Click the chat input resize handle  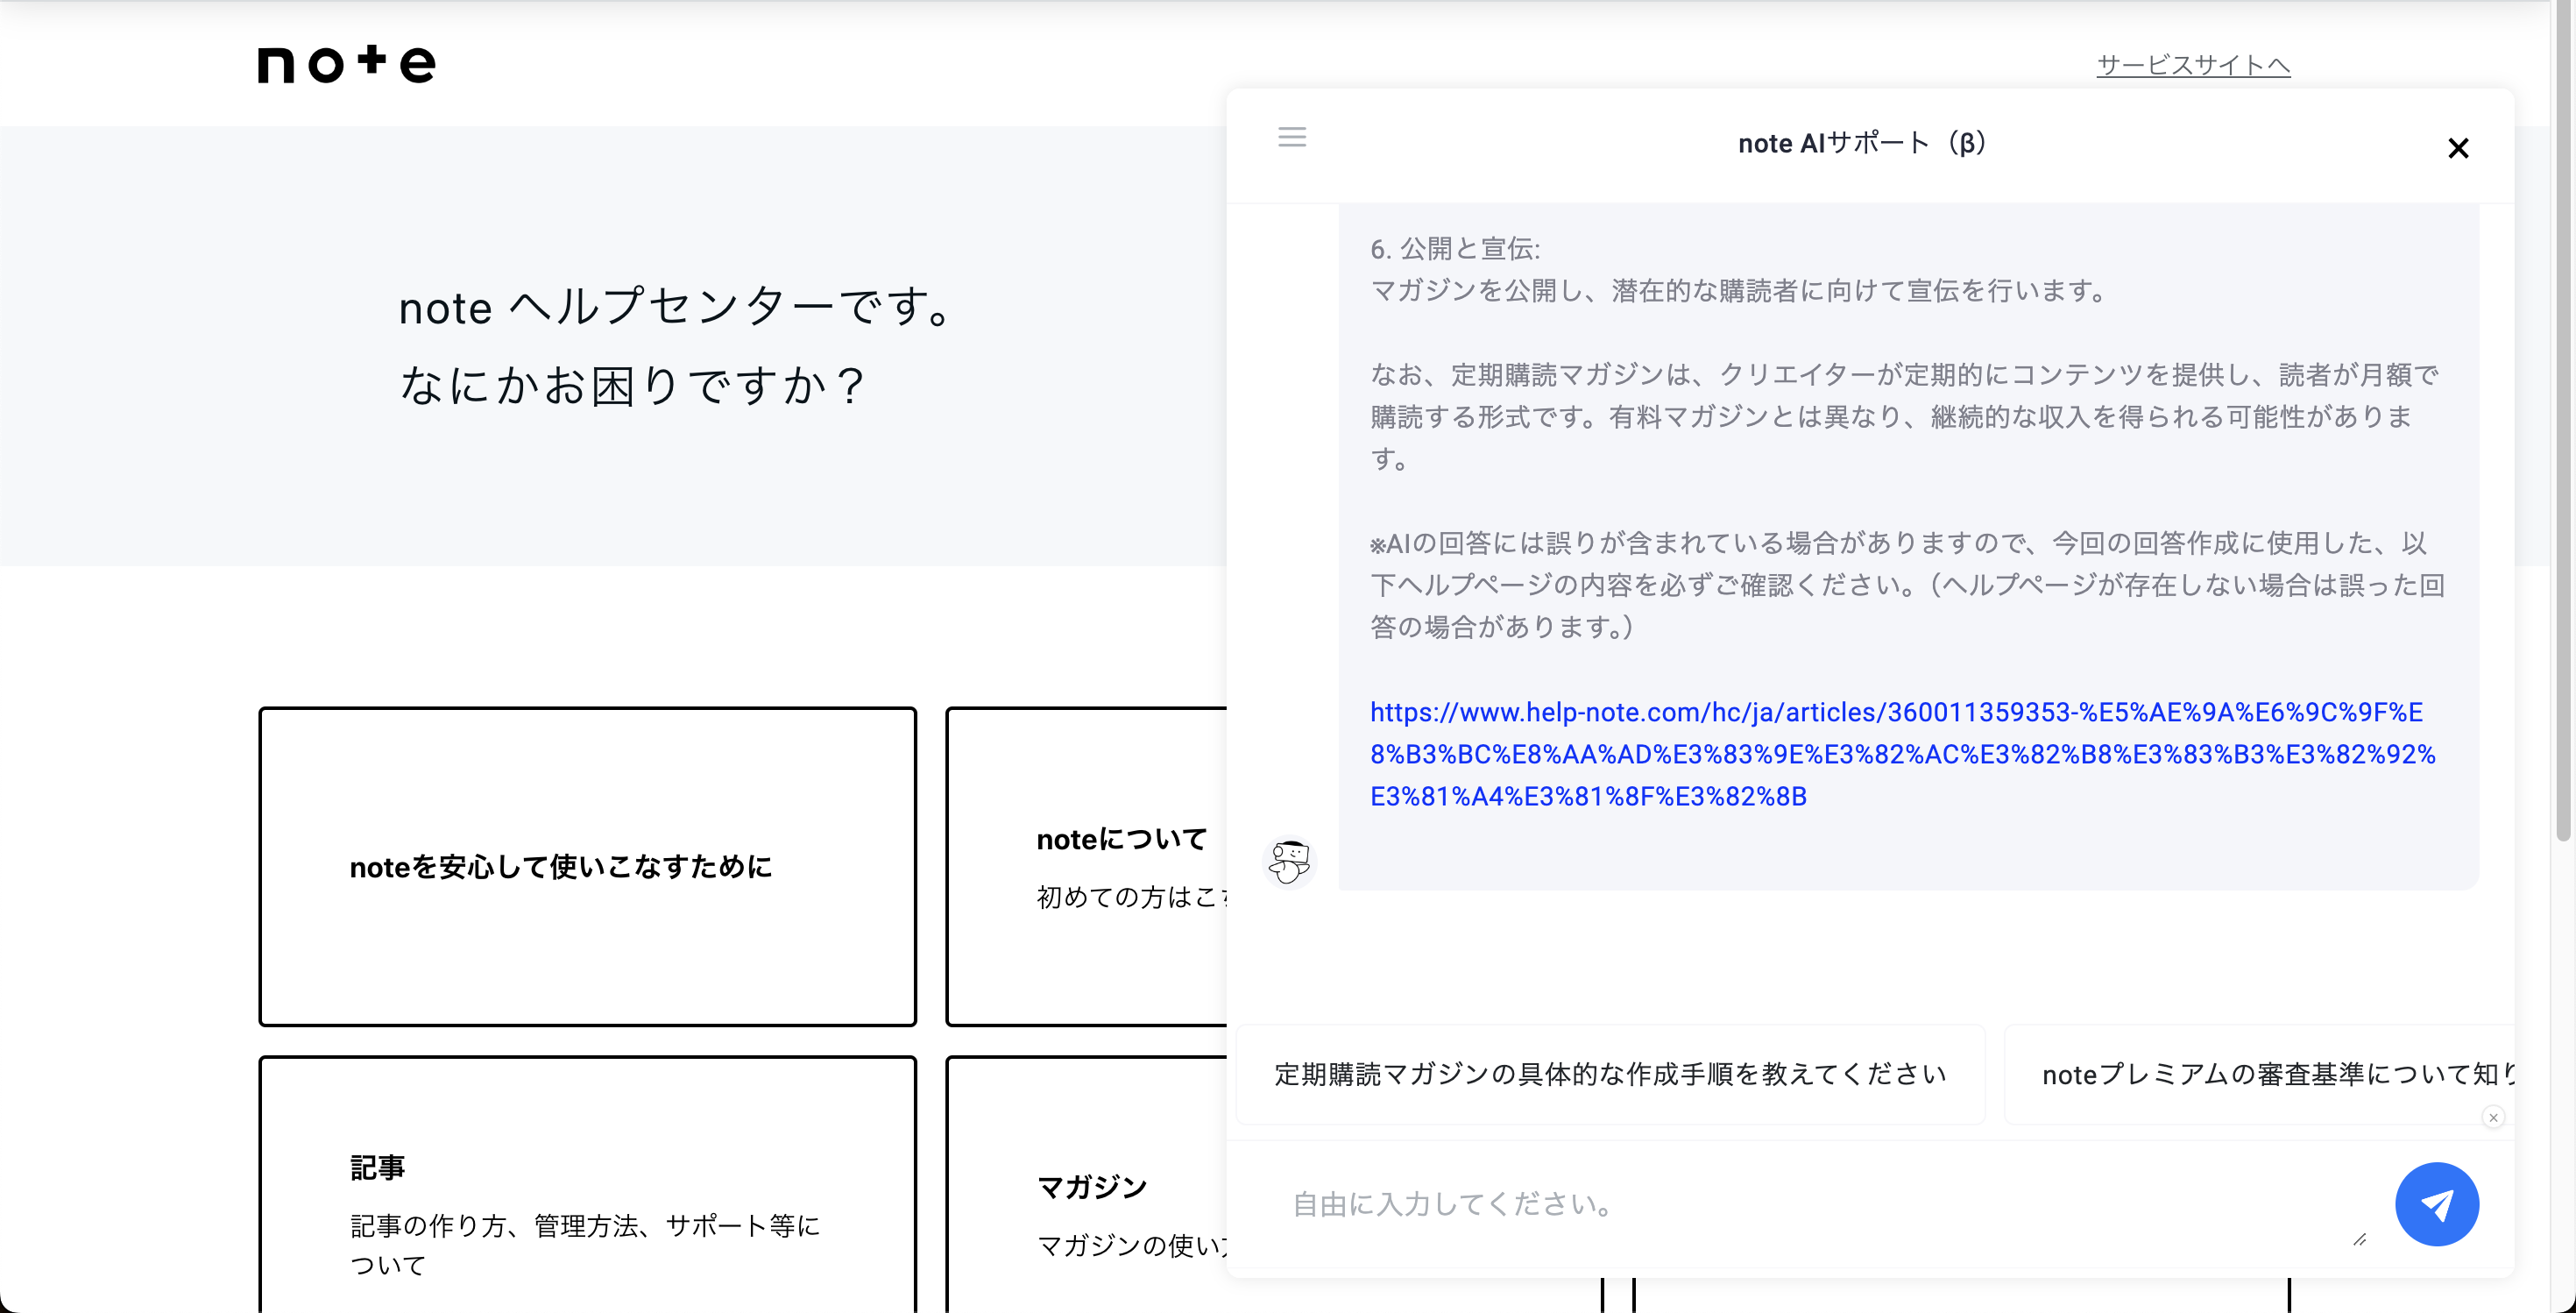[x=2359, y=1239]
